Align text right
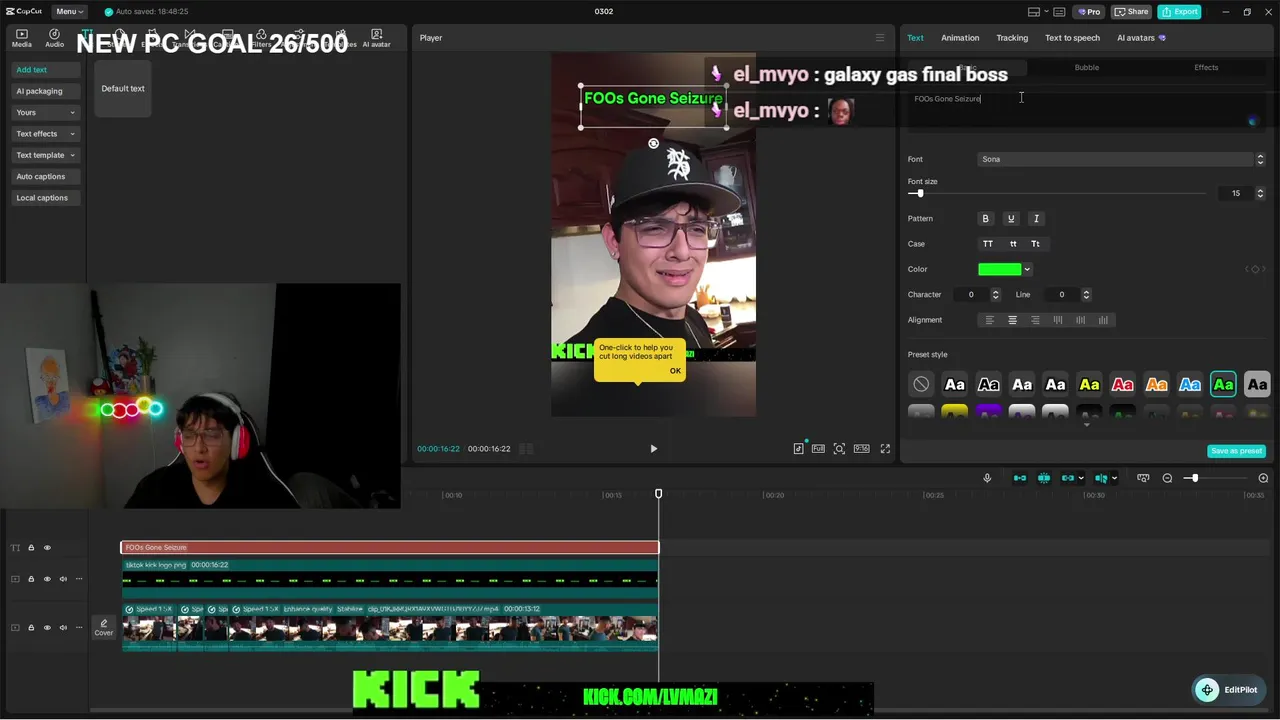 point(1035,320)
